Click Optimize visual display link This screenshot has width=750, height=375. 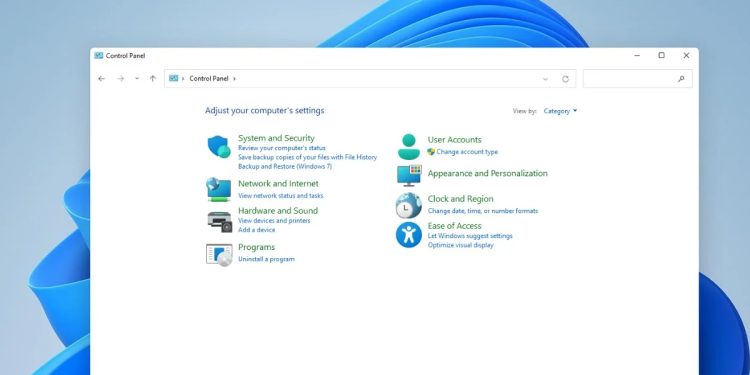point(461,245)
